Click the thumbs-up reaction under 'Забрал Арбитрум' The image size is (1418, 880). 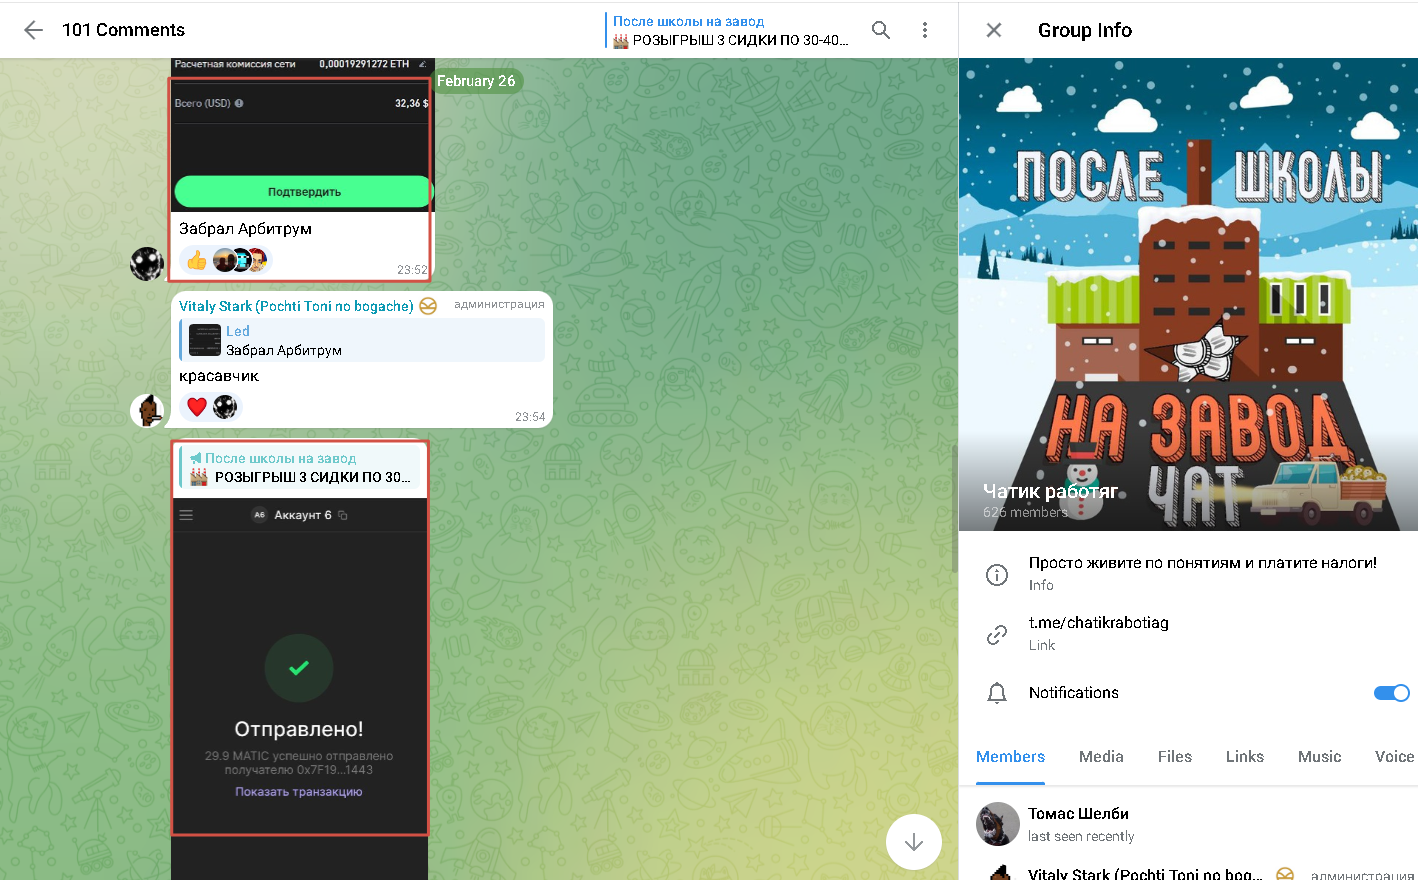(x=197, y=261)
